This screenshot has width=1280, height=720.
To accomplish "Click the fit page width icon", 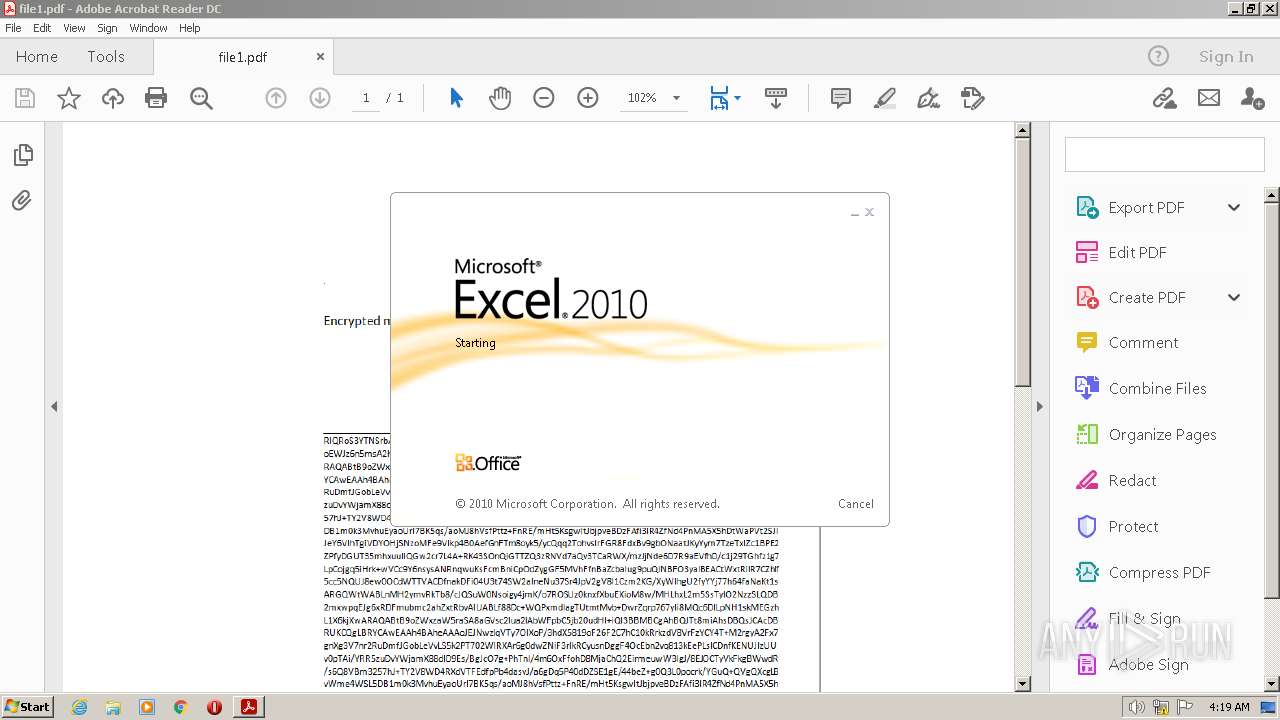I will click(719, 98).
